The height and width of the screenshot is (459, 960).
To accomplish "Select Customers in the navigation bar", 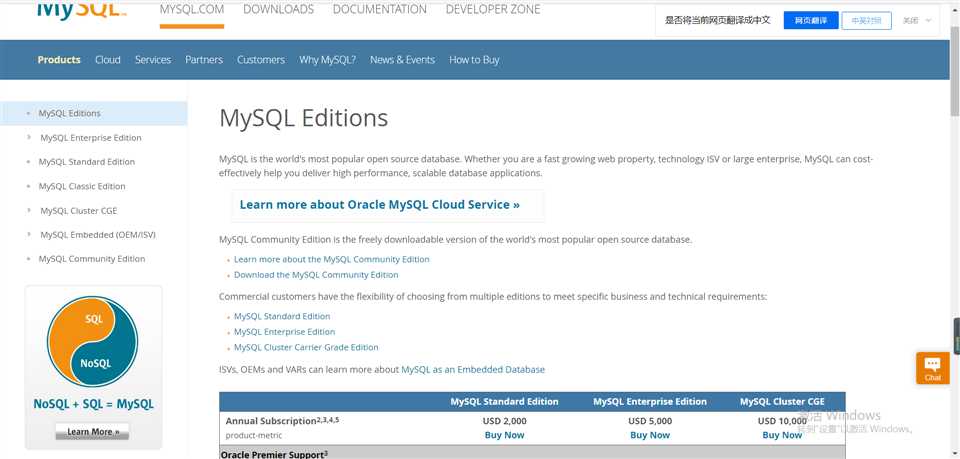I will (261, 59).
